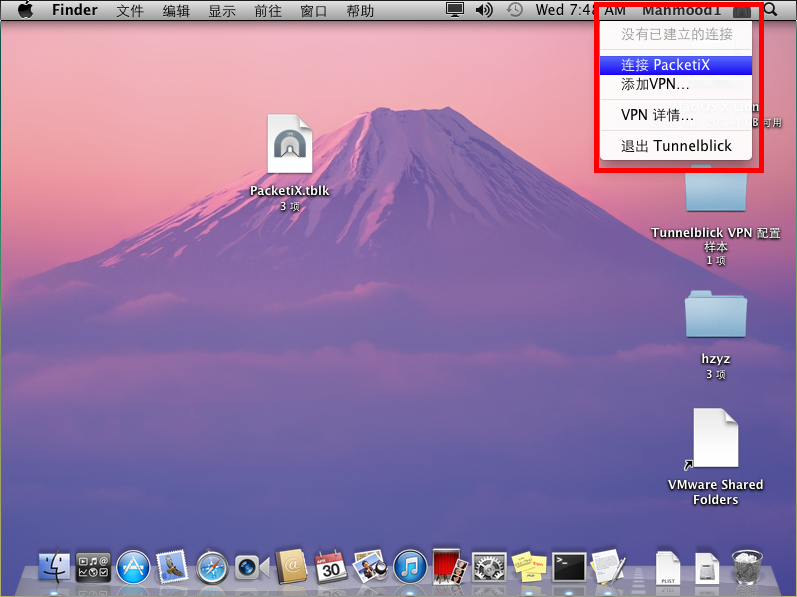
Task: Launch Safari from the Dock
Action: pyautogui.click(x=212, y=567)
